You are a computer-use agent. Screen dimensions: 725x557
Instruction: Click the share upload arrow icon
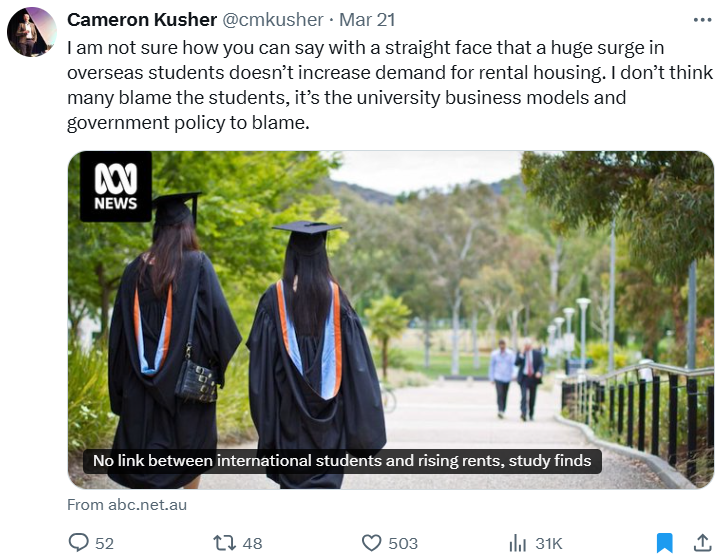coord(702,543)
